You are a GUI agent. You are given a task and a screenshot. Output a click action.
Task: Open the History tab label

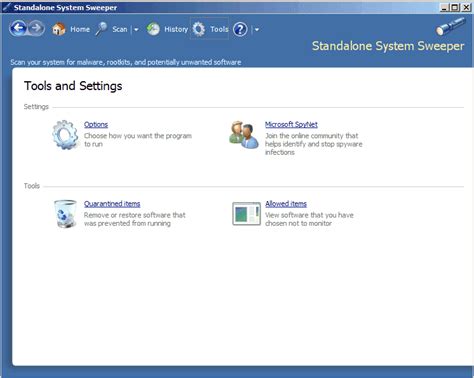(x=176, y=29)
